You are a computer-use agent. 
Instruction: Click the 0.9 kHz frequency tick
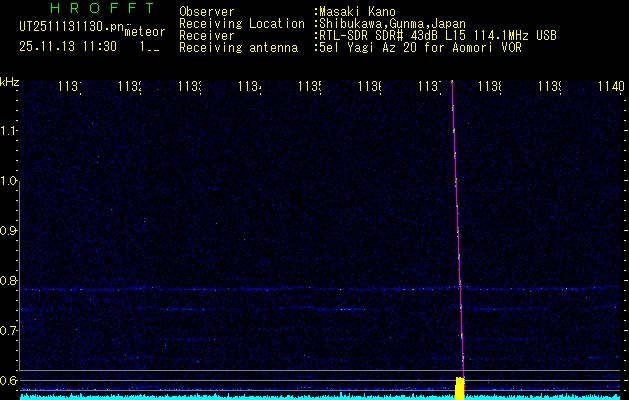click(x=10, y=231)
